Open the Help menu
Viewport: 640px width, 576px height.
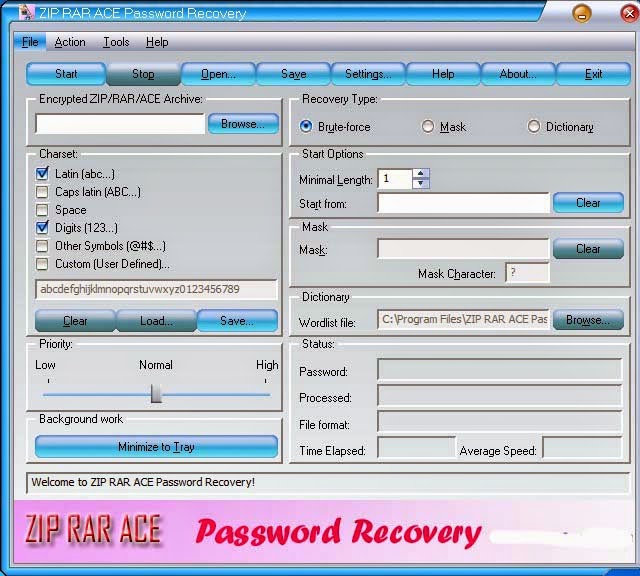pyautogui.click(x=157, y=42)
